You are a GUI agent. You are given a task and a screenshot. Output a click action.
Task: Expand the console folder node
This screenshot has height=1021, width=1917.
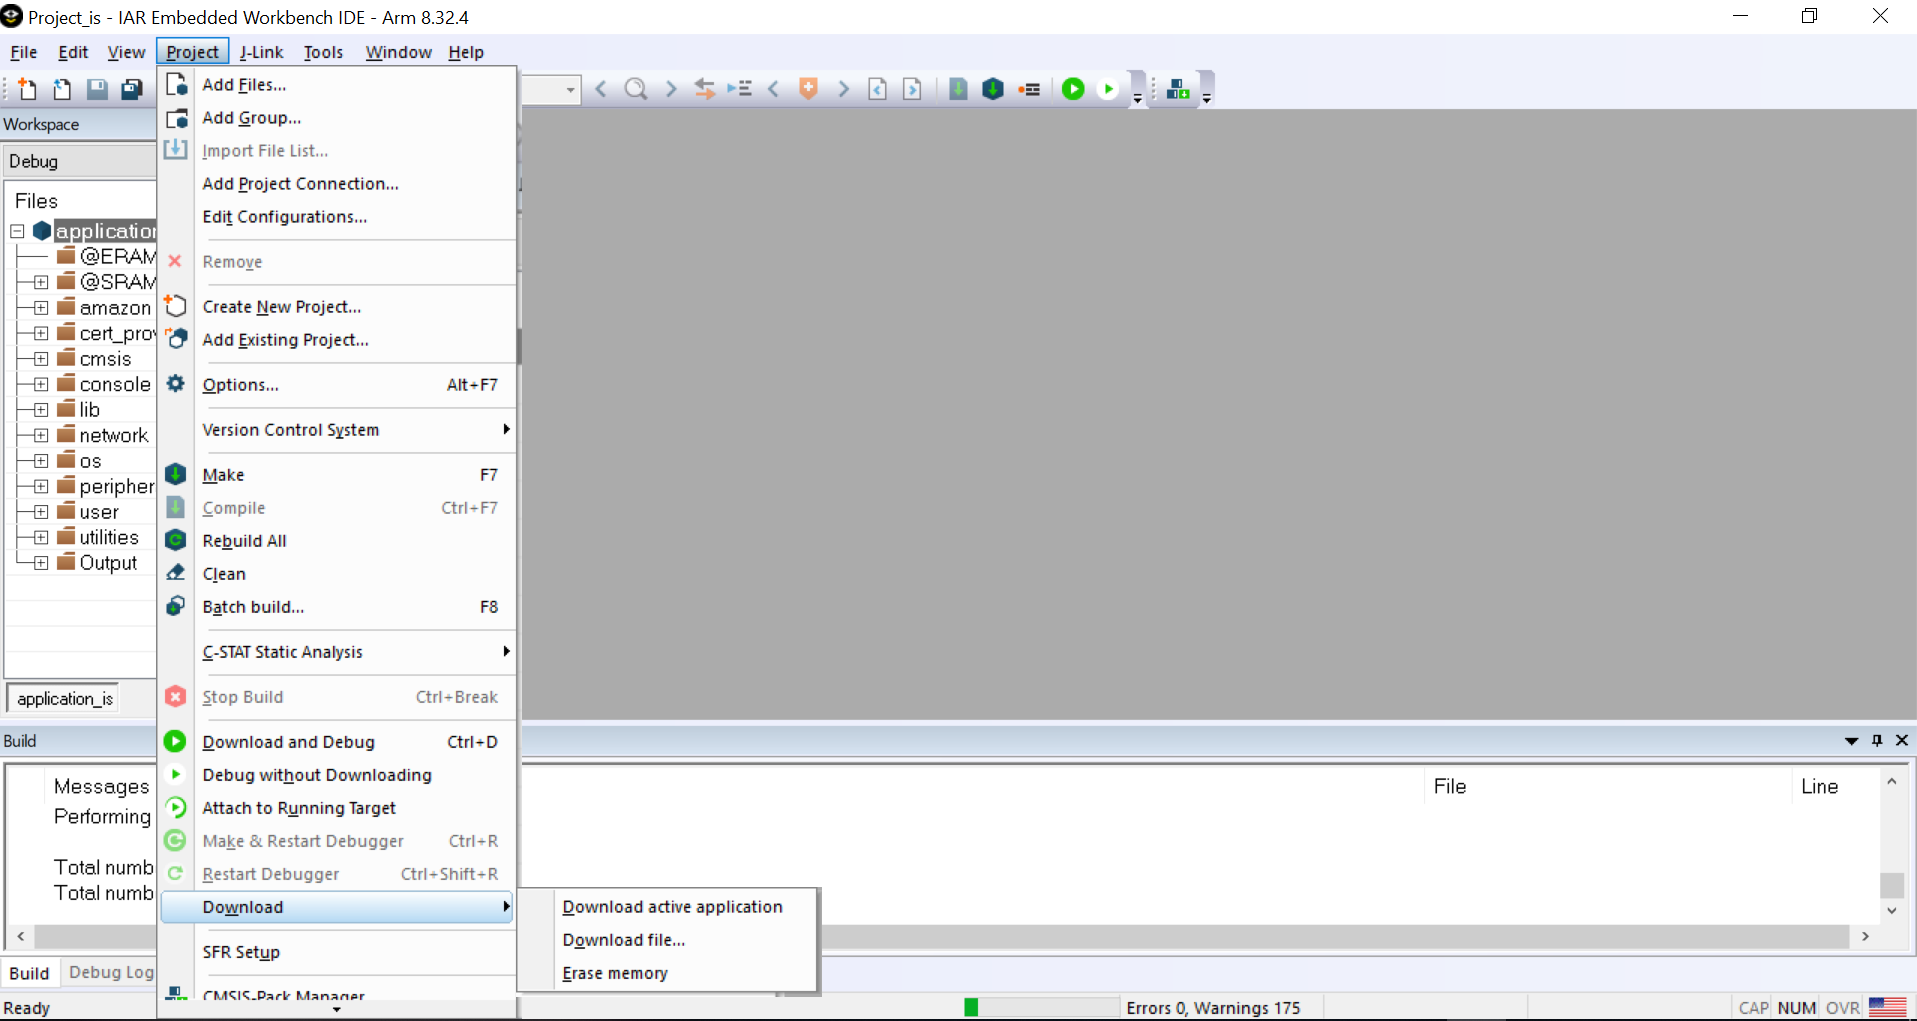pos(41,384)
